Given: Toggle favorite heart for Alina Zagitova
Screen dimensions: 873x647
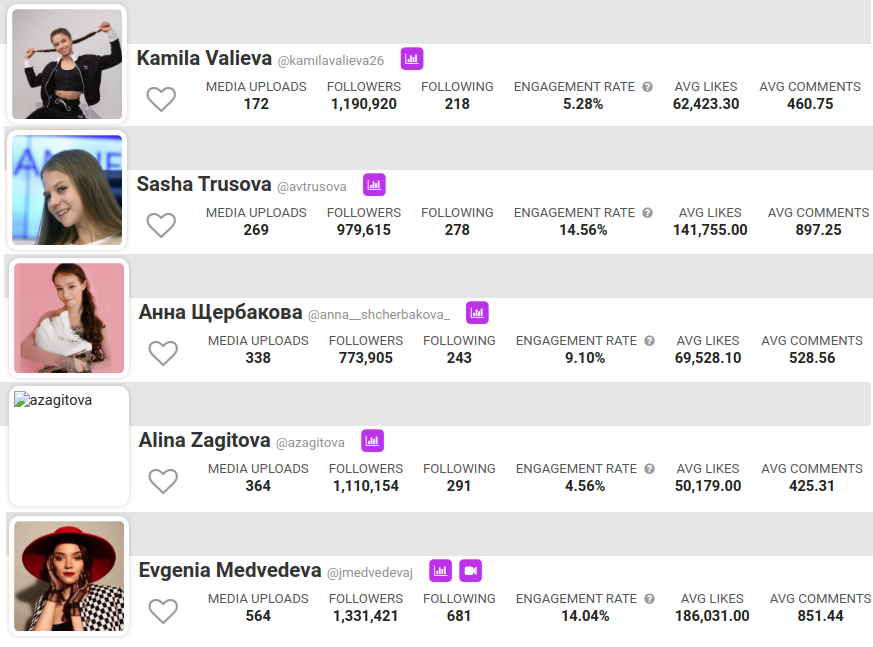Looking at the screenshot, I should coord(163,481).
